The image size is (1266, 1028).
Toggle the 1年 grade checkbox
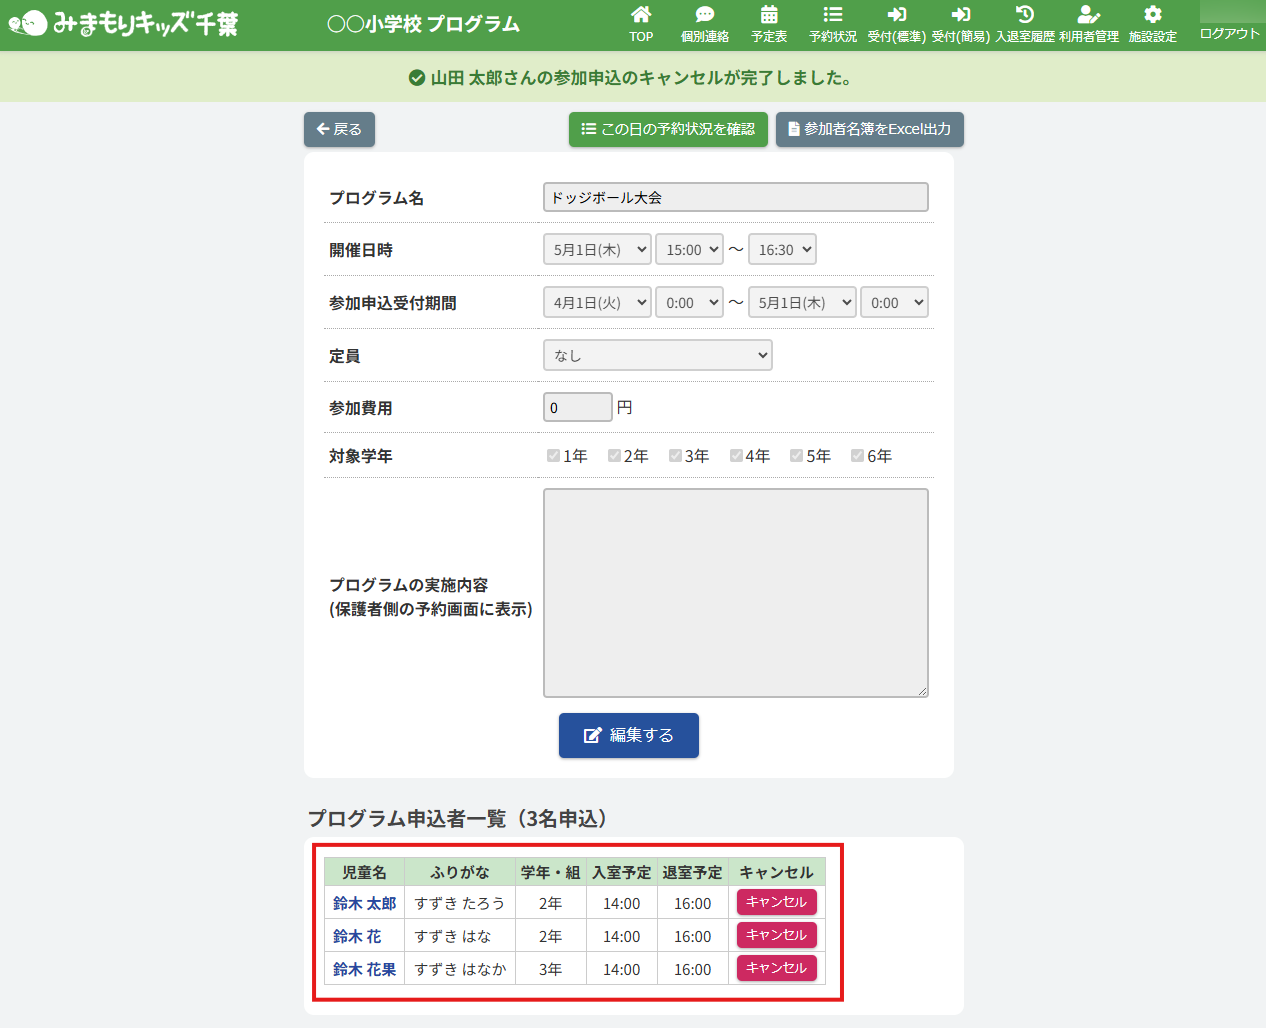pos(553,456)
